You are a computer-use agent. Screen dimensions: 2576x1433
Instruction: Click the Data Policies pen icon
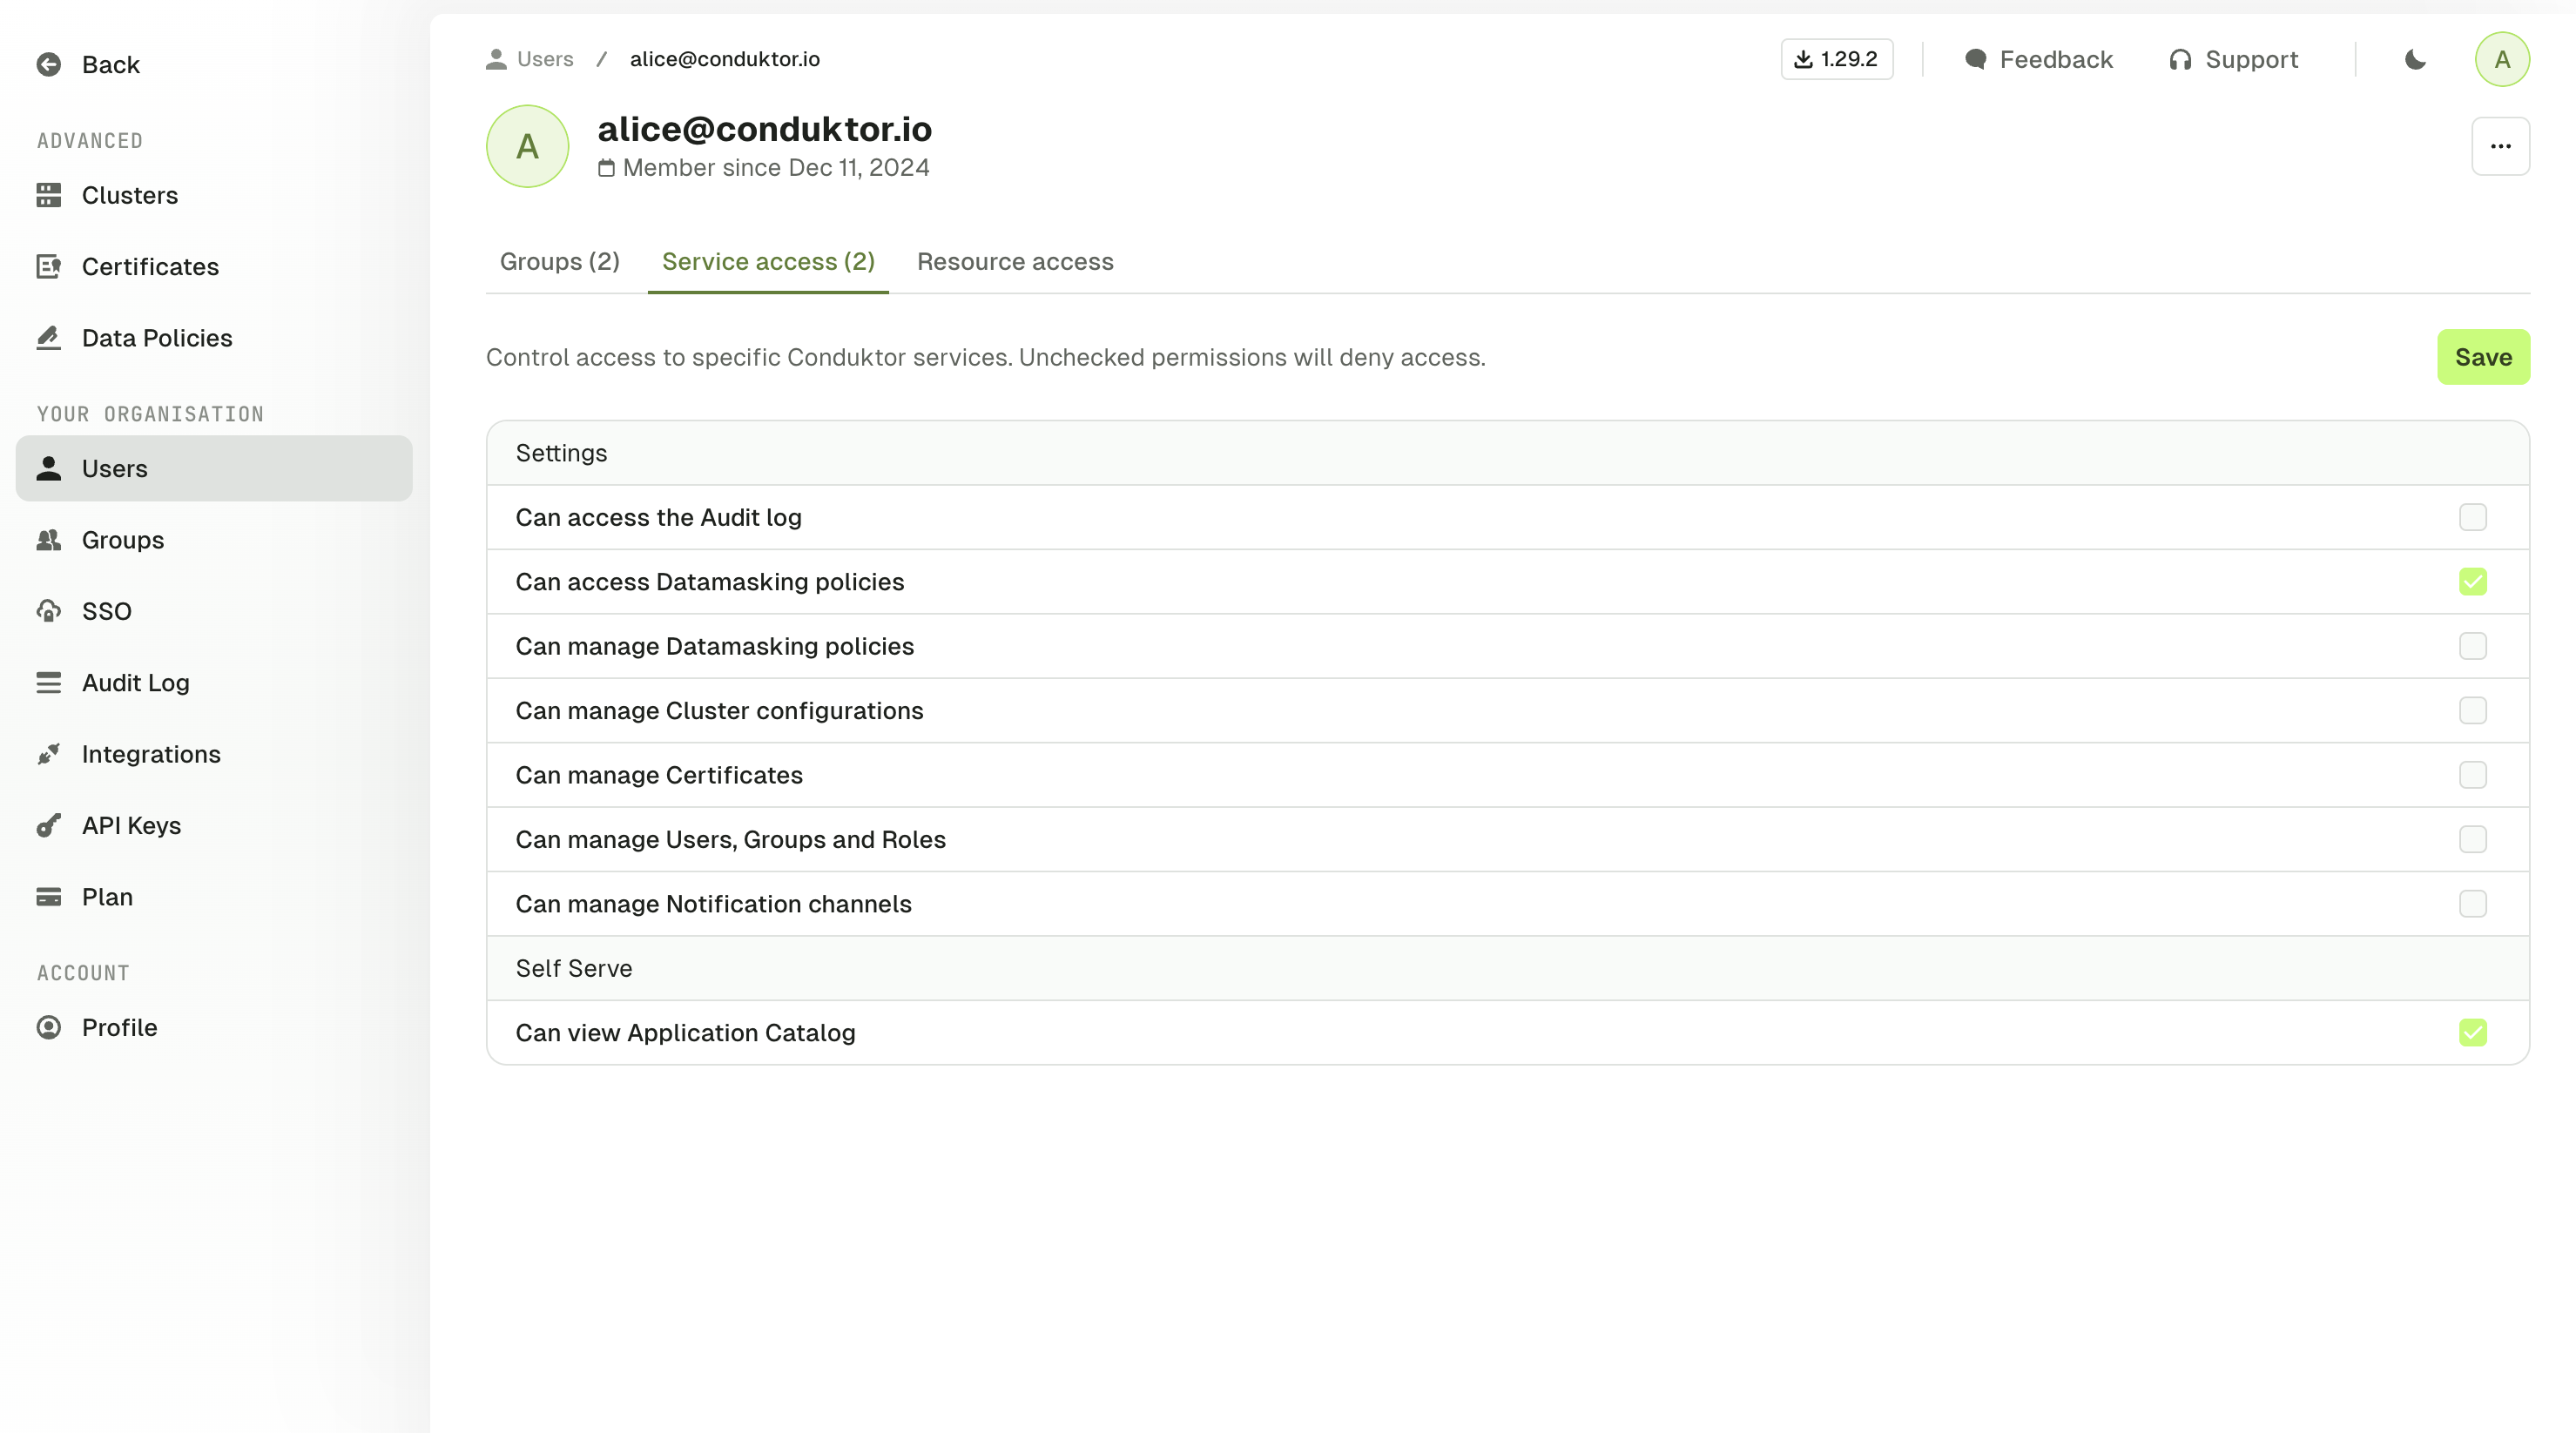tap(49, 338)
